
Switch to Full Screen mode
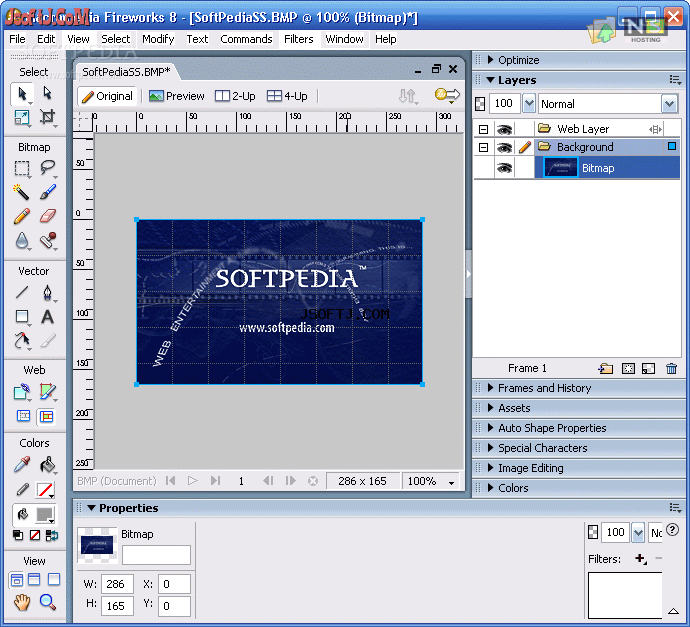54,579
